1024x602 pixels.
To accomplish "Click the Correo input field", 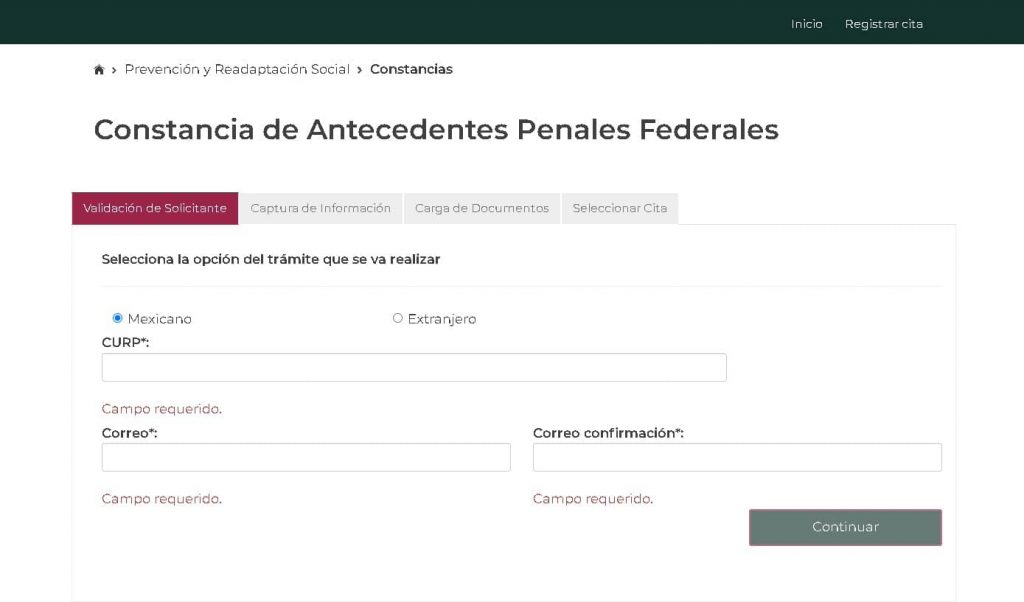I will (x=305, y=457).
